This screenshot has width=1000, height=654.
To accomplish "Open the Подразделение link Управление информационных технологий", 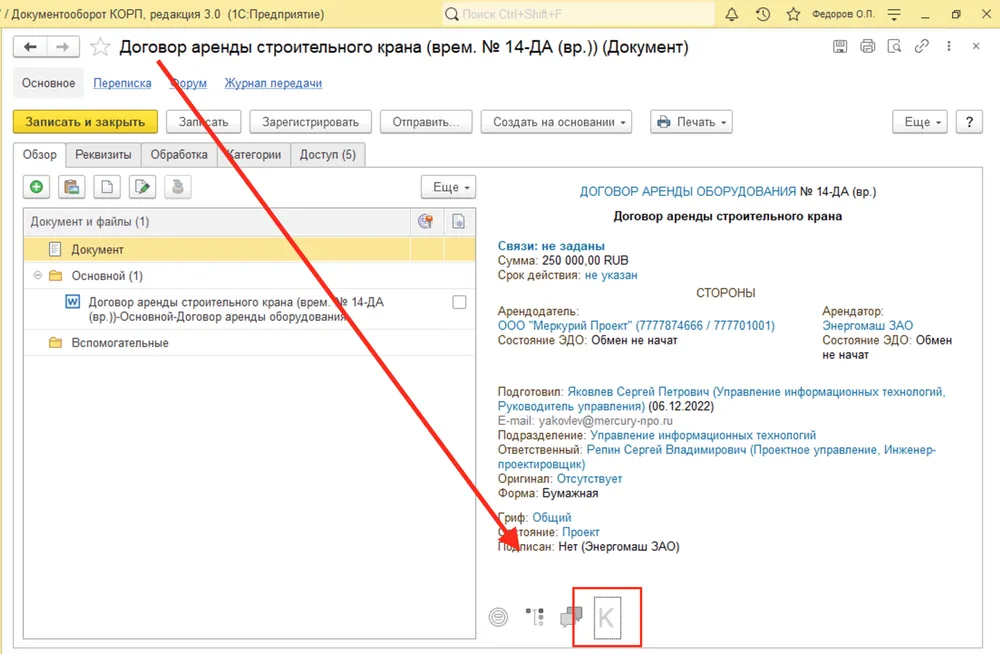I will (703, 435).
